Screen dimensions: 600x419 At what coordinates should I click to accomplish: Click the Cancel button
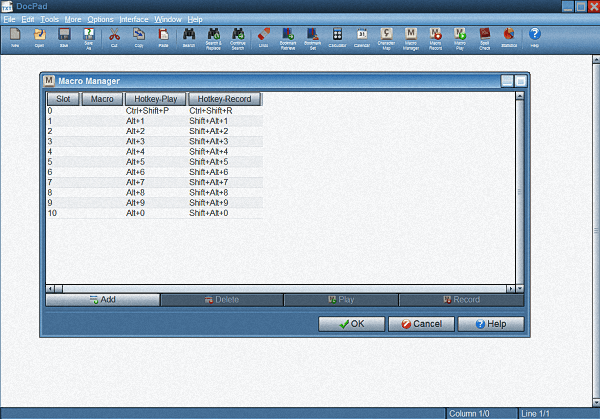pyautogui.click(x=421, y=324)
